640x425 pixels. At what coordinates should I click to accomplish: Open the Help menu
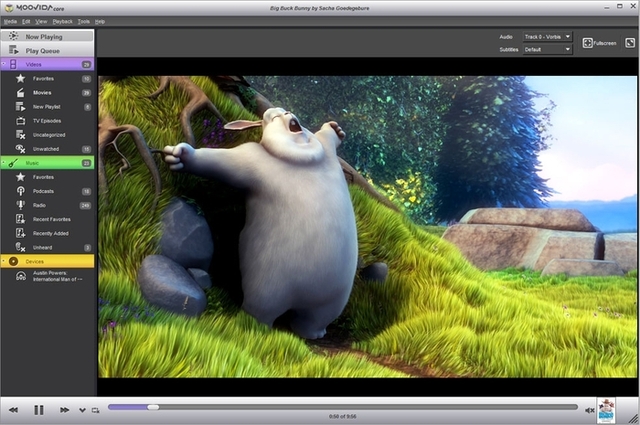(x=100, y=22)
